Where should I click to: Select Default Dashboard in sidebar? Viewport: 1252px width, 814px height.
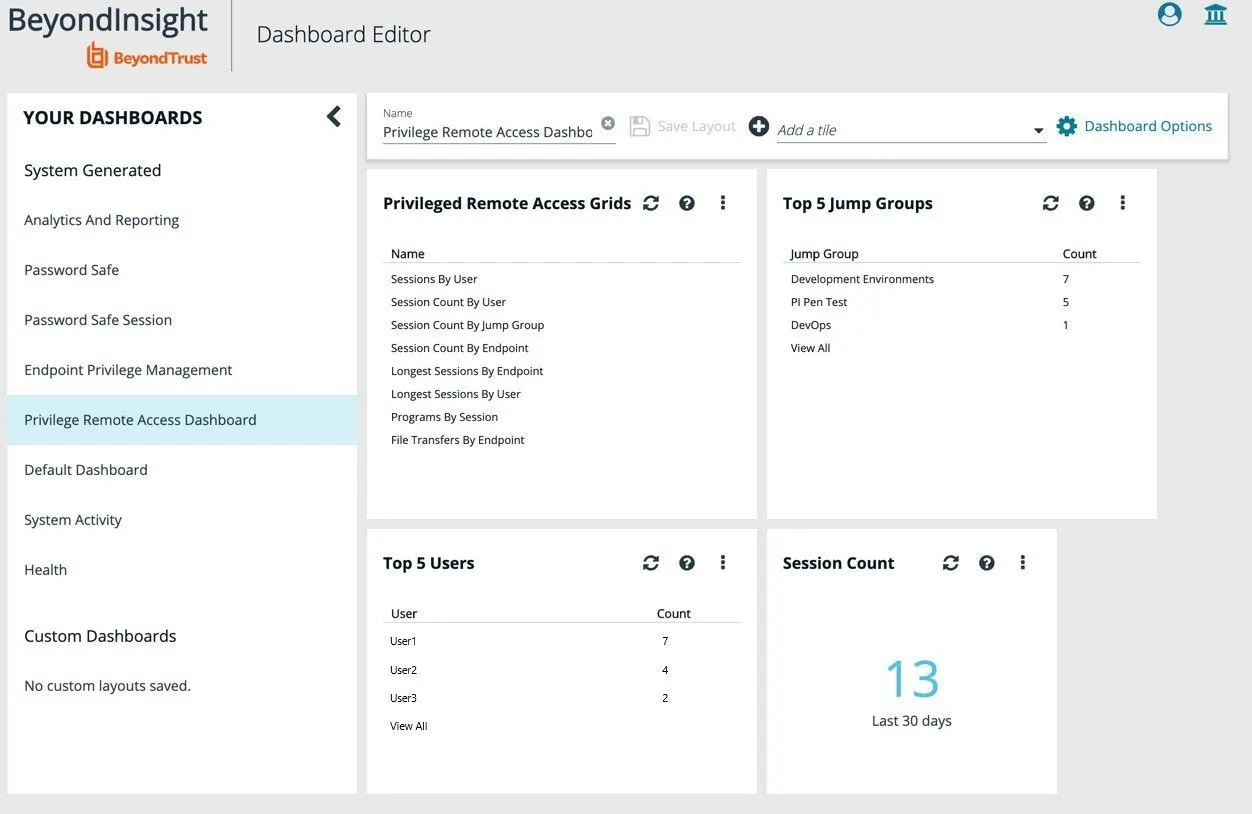[x=182, y=470]
